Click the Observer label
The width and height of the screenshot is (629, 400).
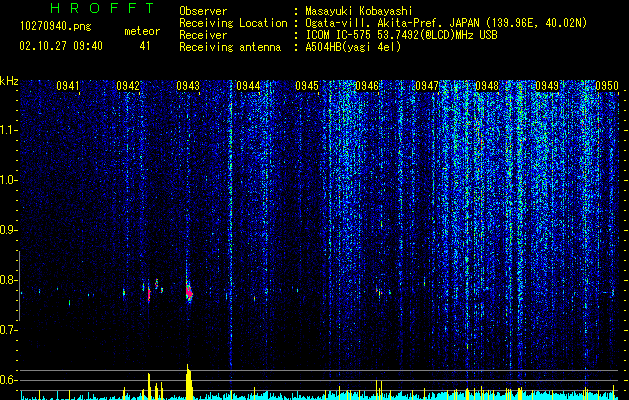tap(203, 11)
